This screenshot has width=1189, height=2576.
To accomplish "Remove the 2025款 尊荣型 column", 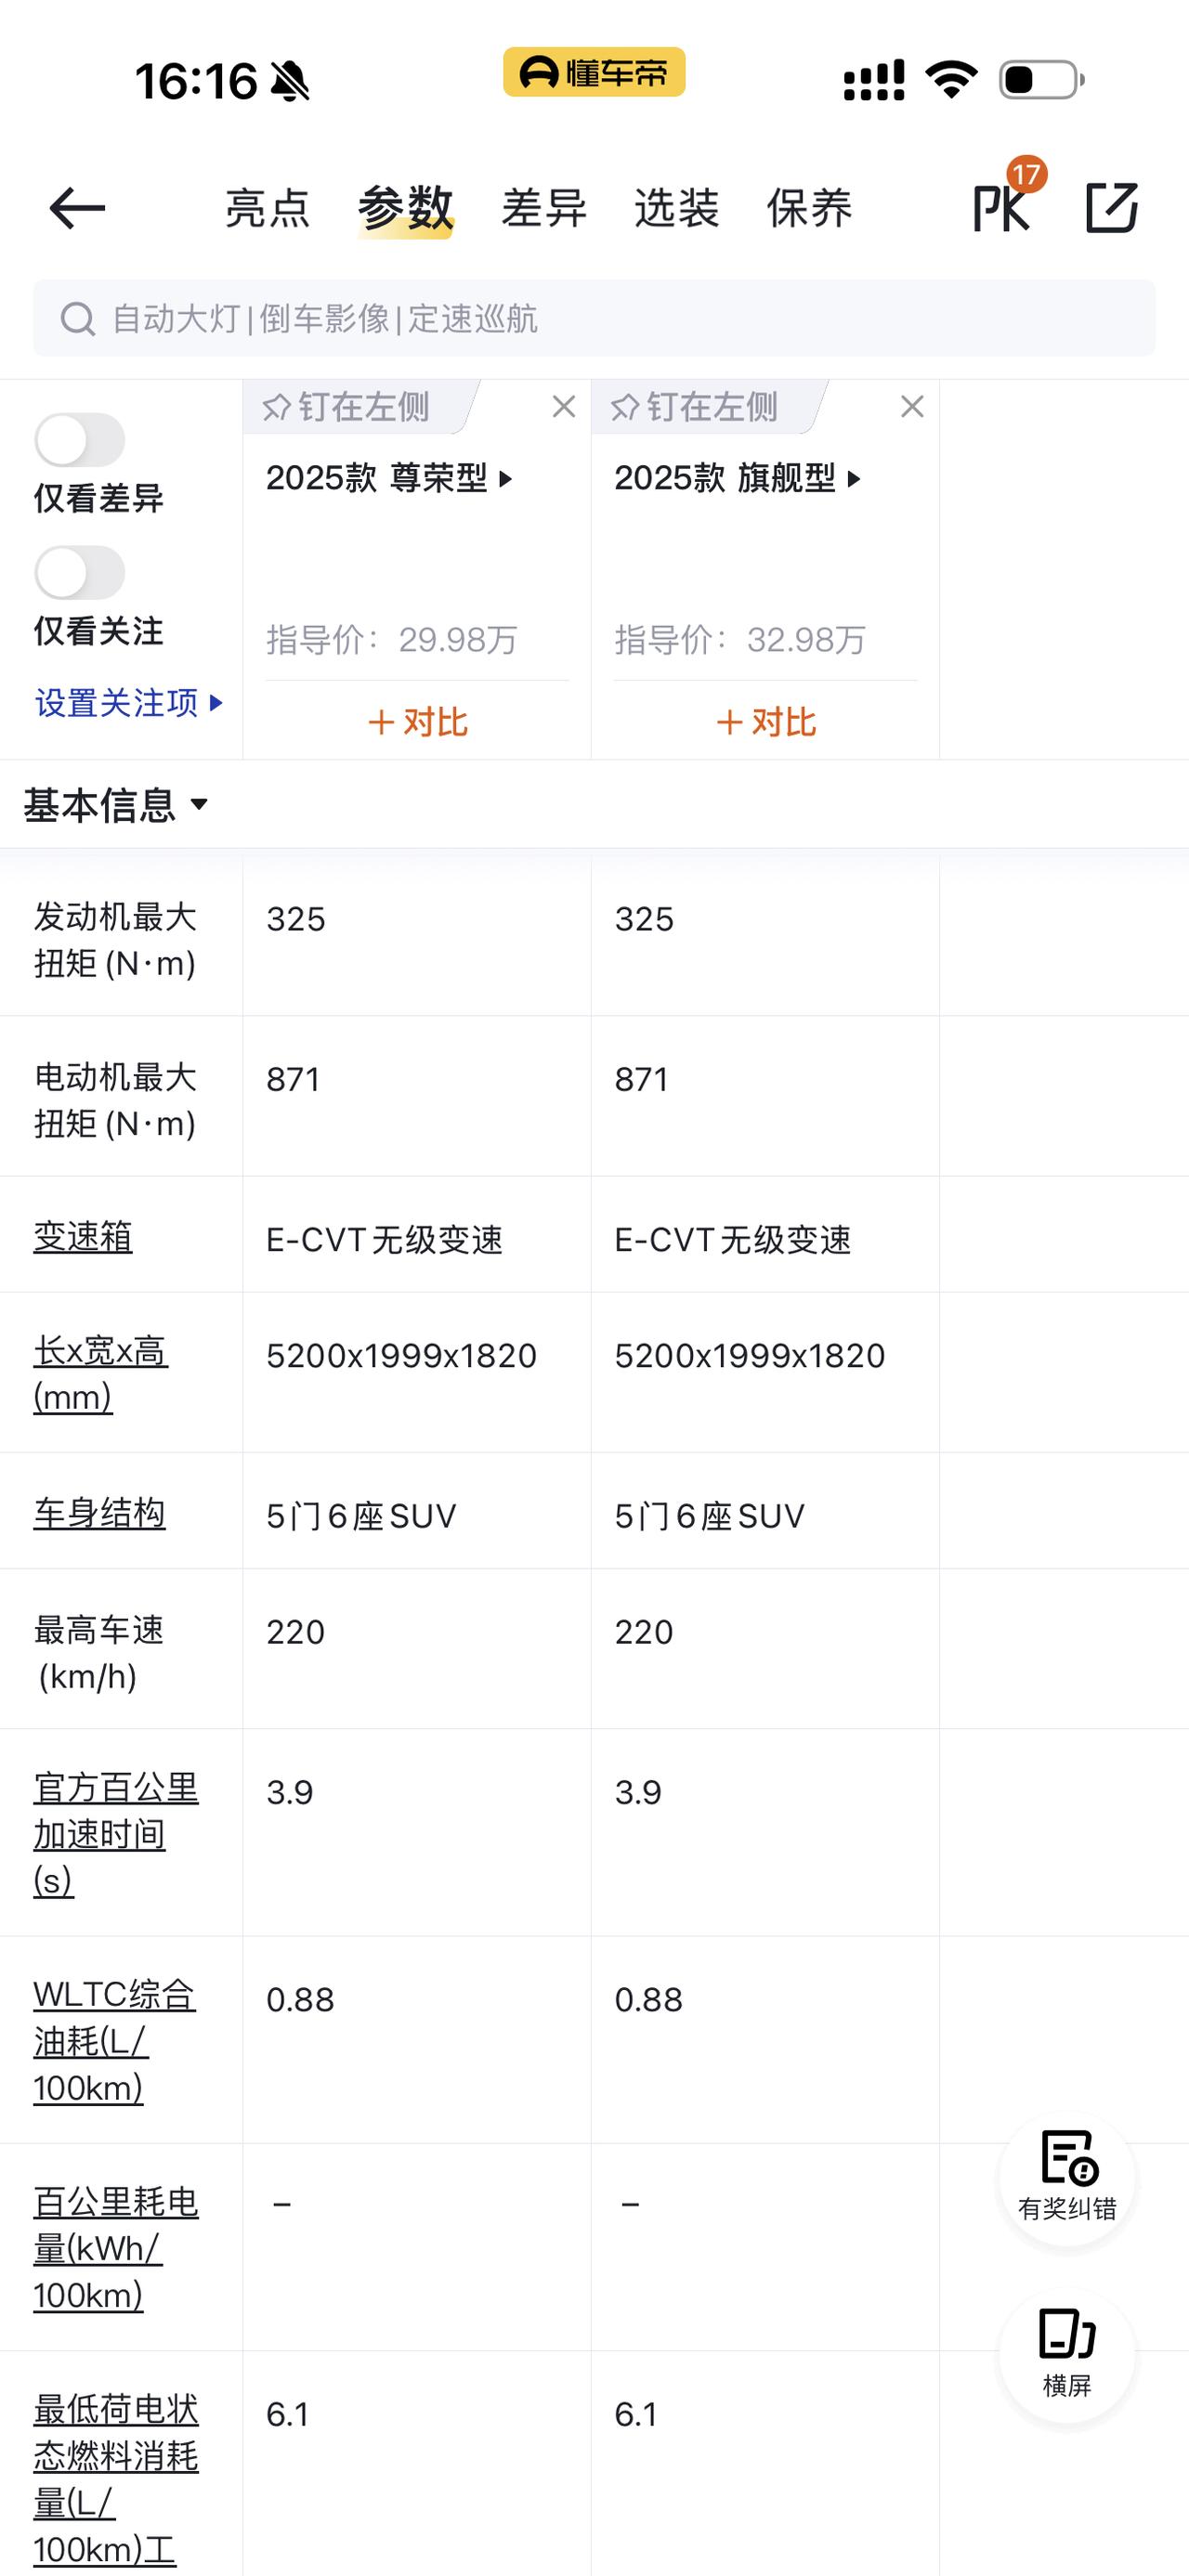I will (564, 407).
